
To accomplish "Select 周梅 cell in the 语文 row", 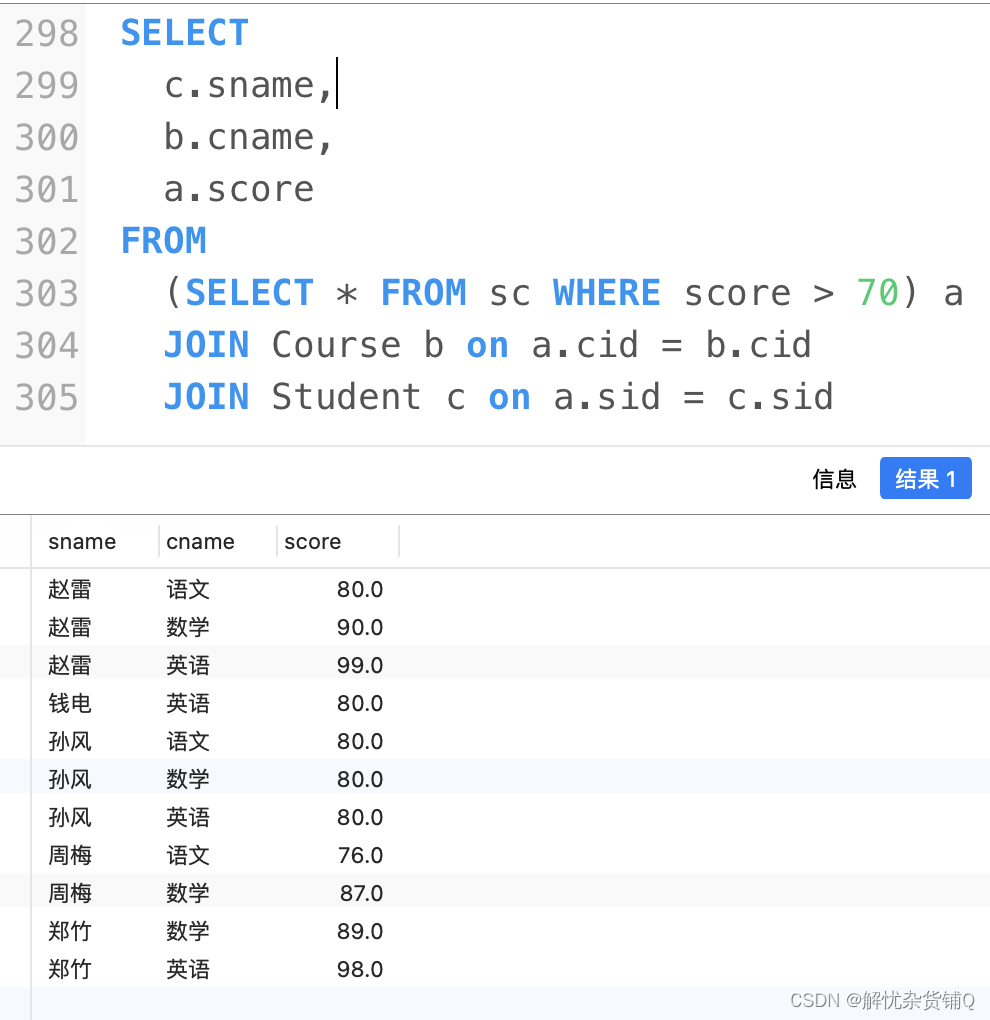I will pos(70,855).
